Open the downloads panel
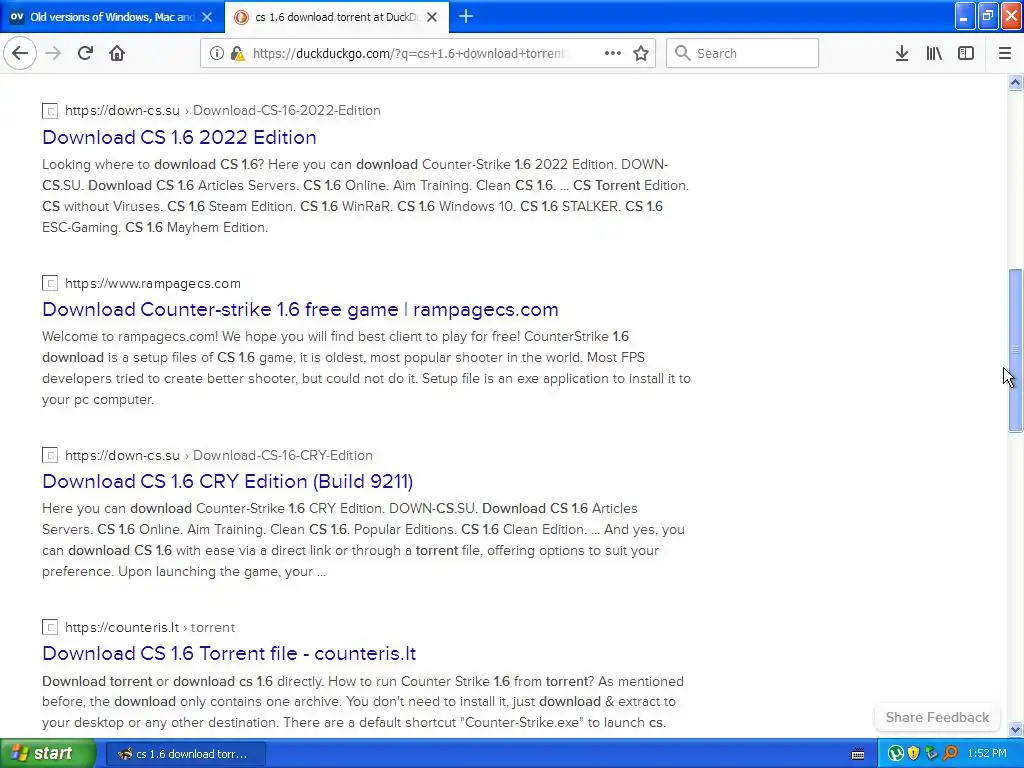1024x768 pixels. click(x=902, y=54)
